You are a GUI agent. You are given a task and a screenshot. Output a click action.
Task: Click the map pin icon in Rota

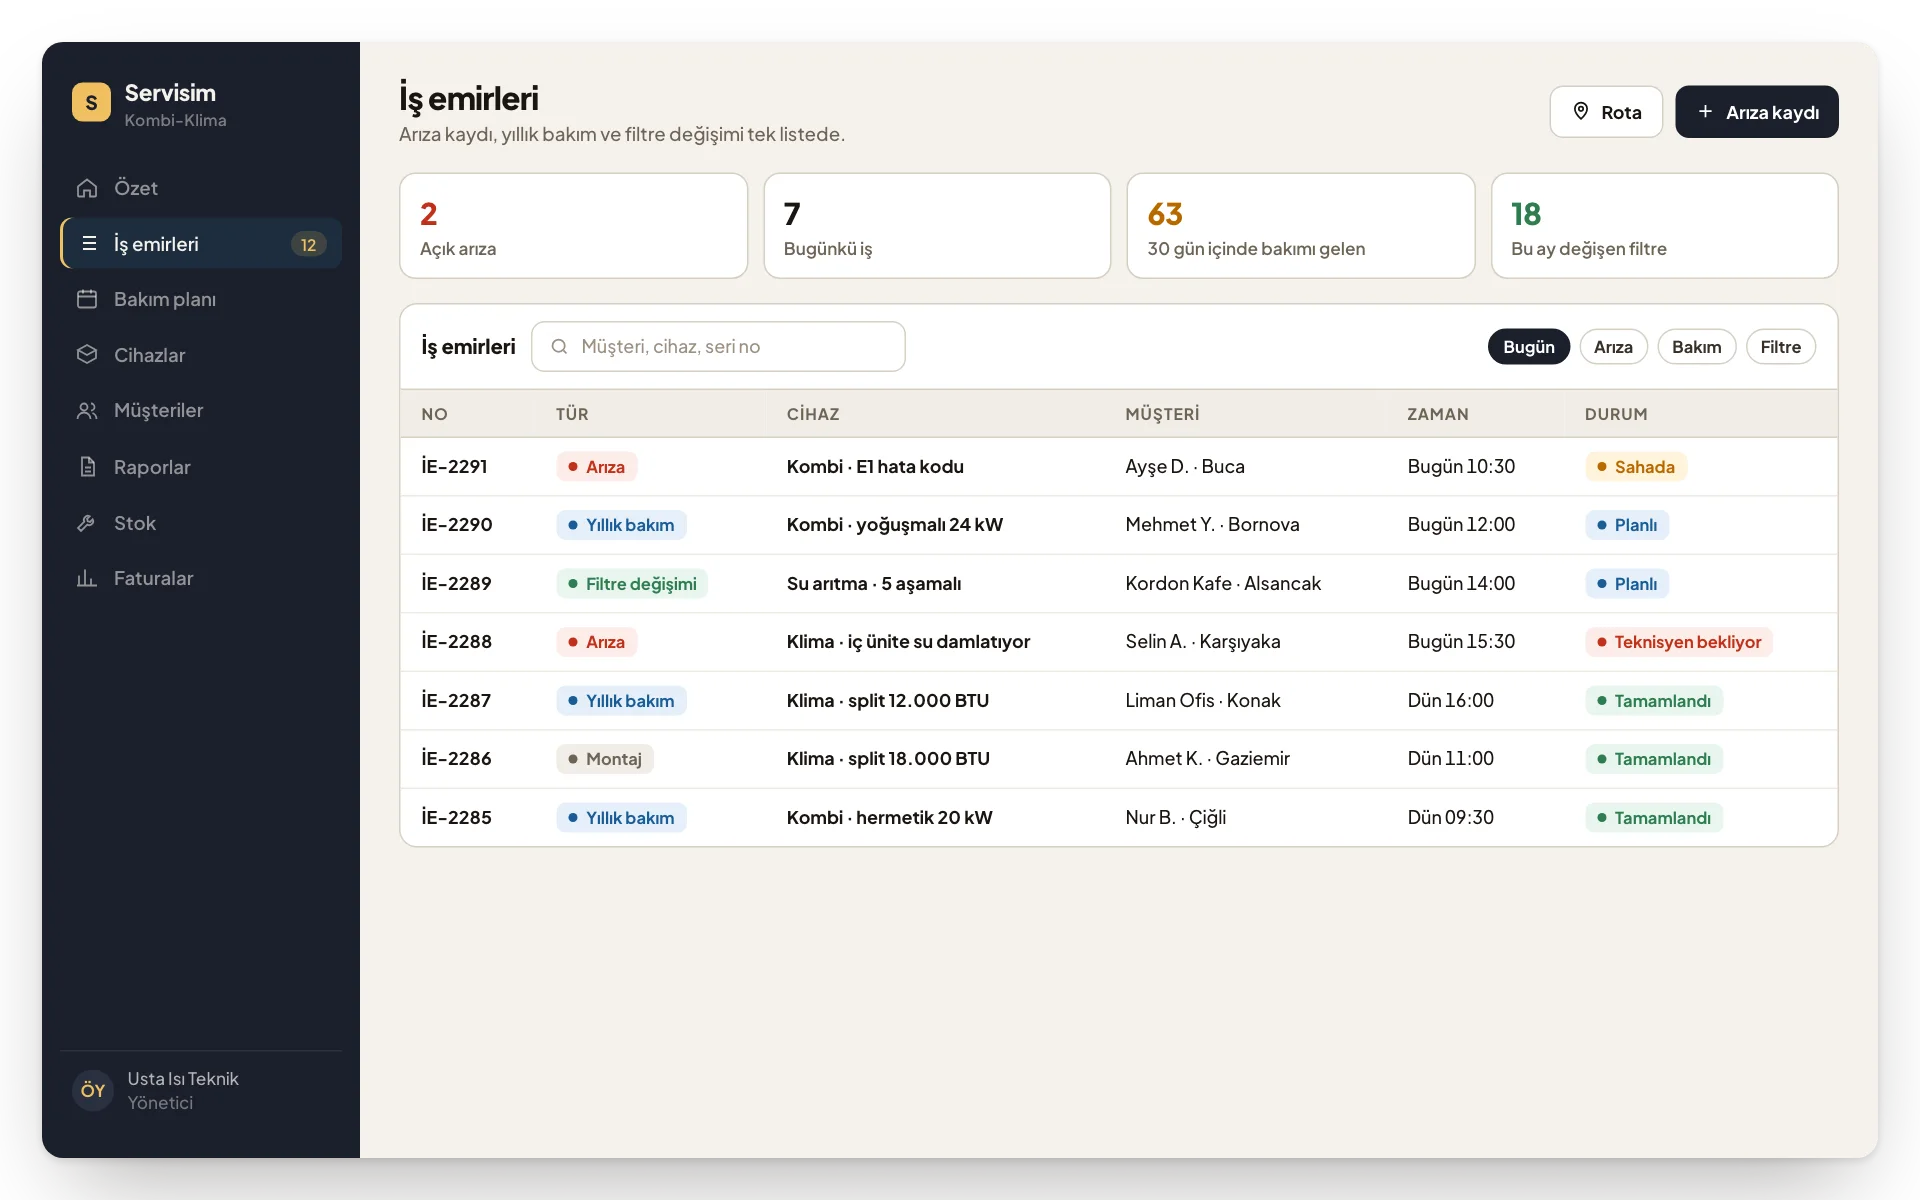[x=1581, y=111]
